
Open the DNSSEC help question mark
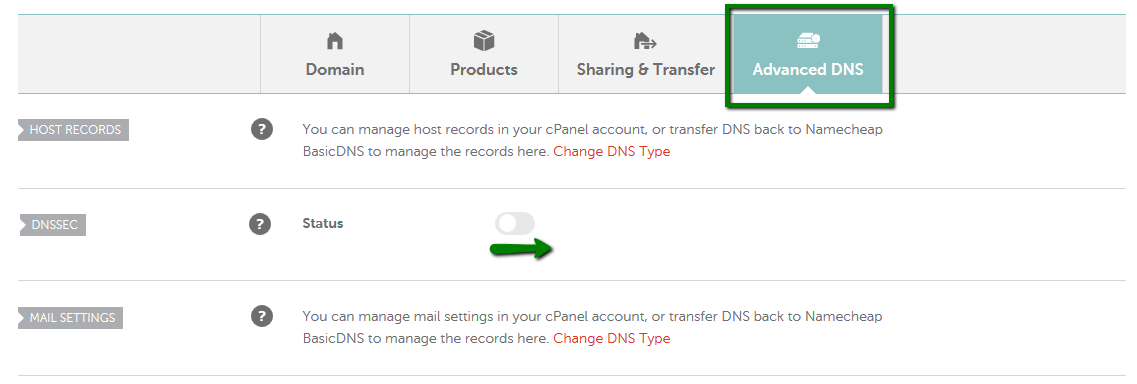(x=260, y=224)
